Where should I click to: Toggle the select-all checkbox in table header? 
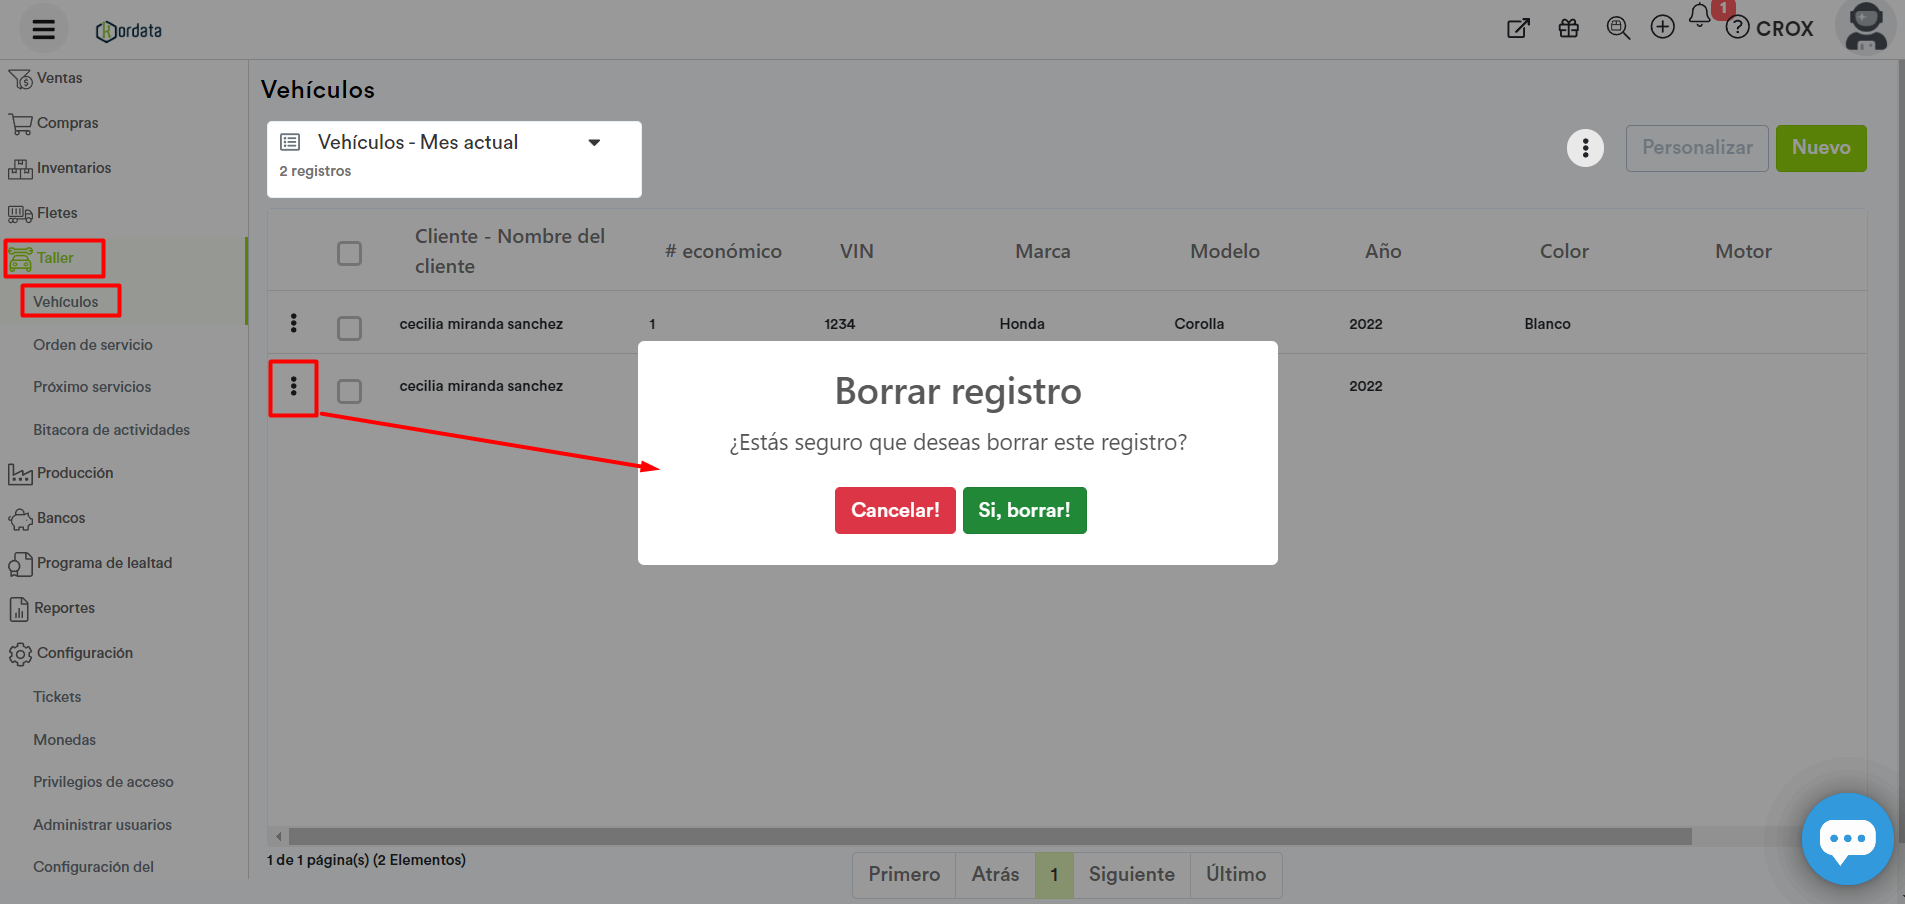pos(349,253)
